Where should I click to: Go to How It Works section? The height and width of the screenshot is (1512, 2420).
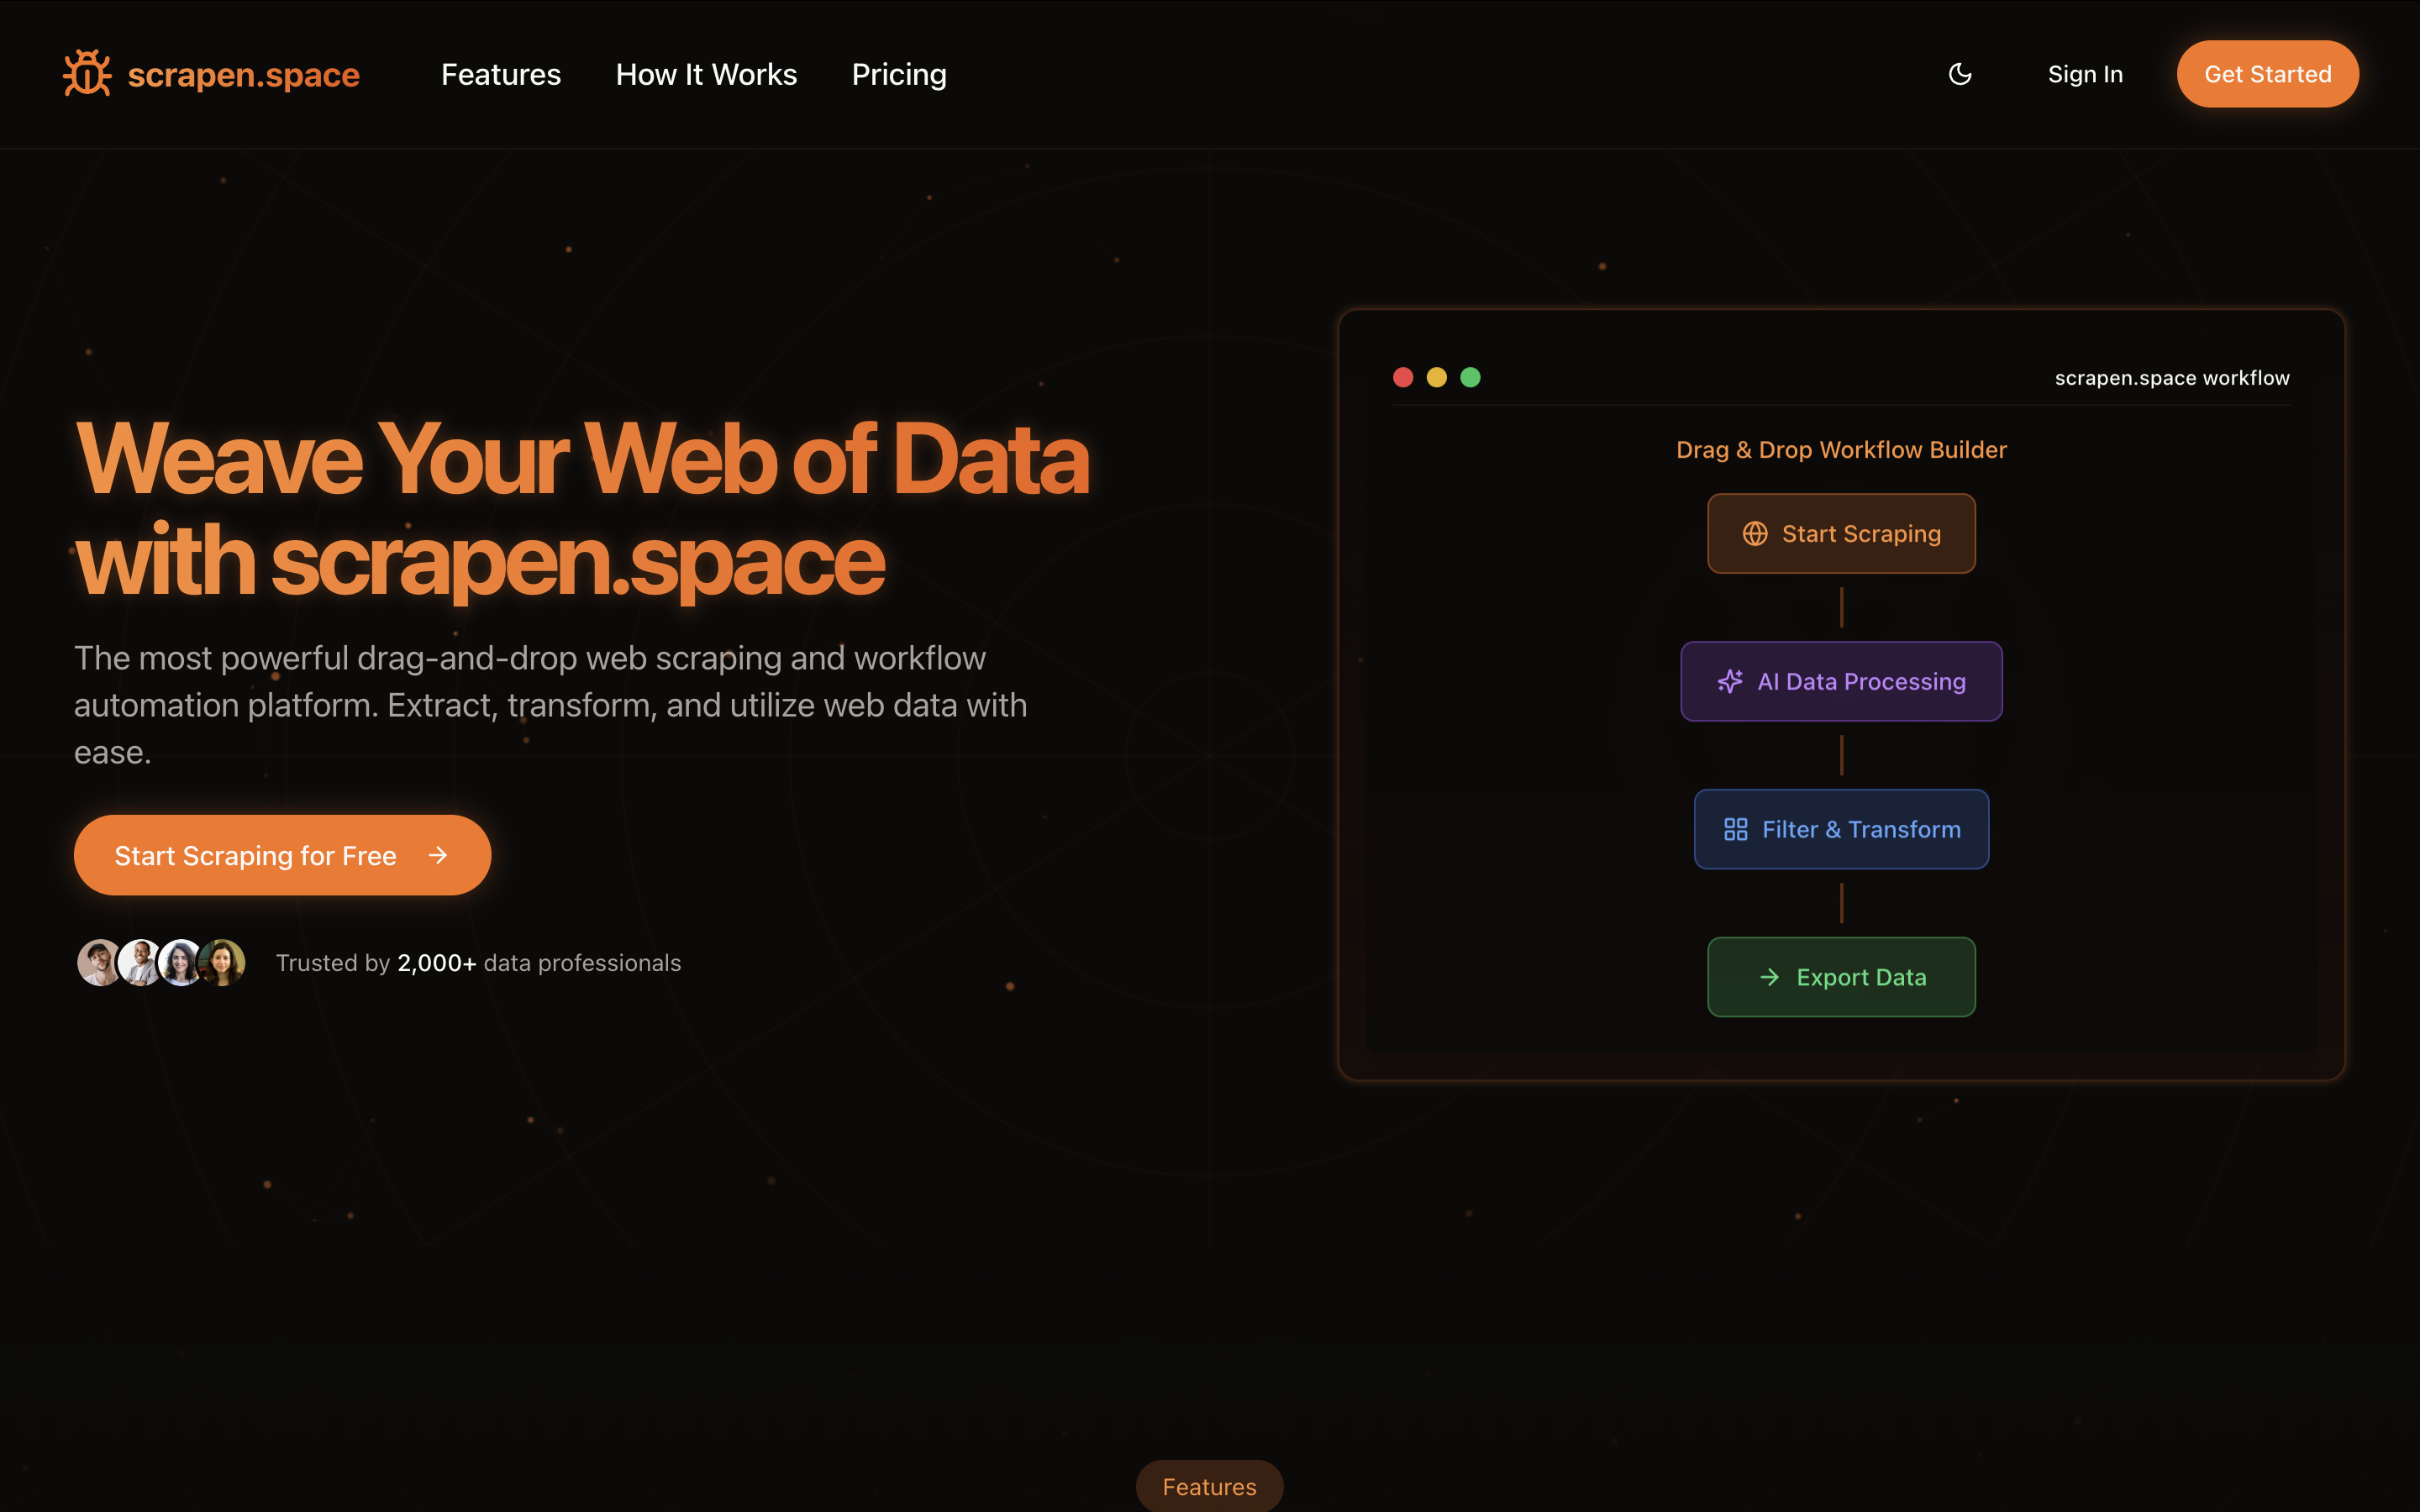click(x=706, y=74)
